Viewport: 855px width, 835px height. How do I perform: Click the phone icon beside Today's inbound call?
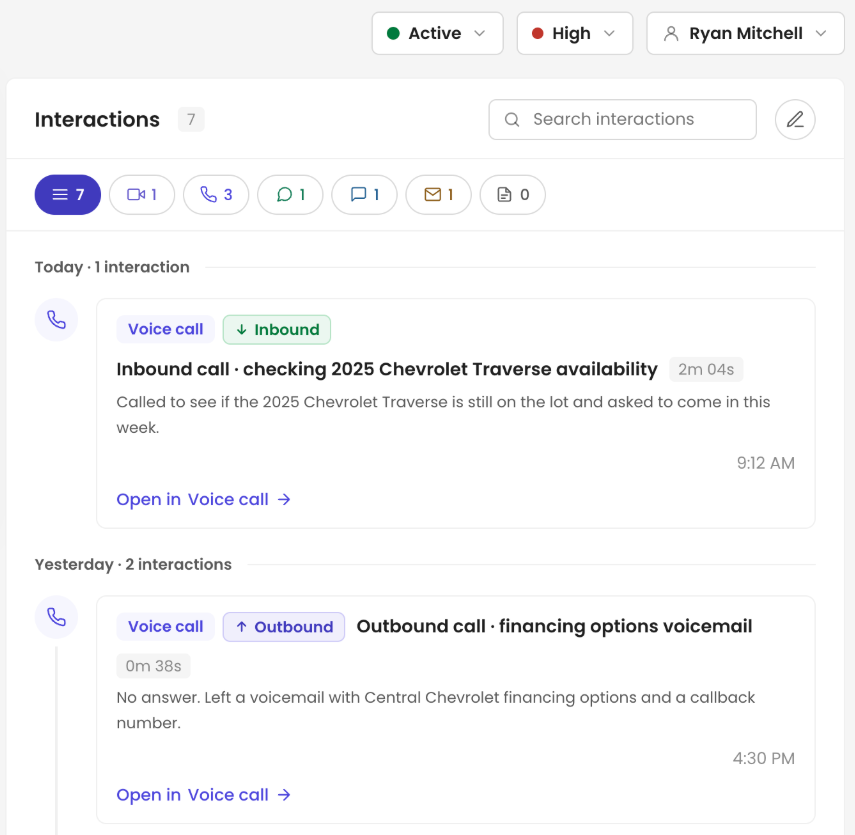pos(56,320)
